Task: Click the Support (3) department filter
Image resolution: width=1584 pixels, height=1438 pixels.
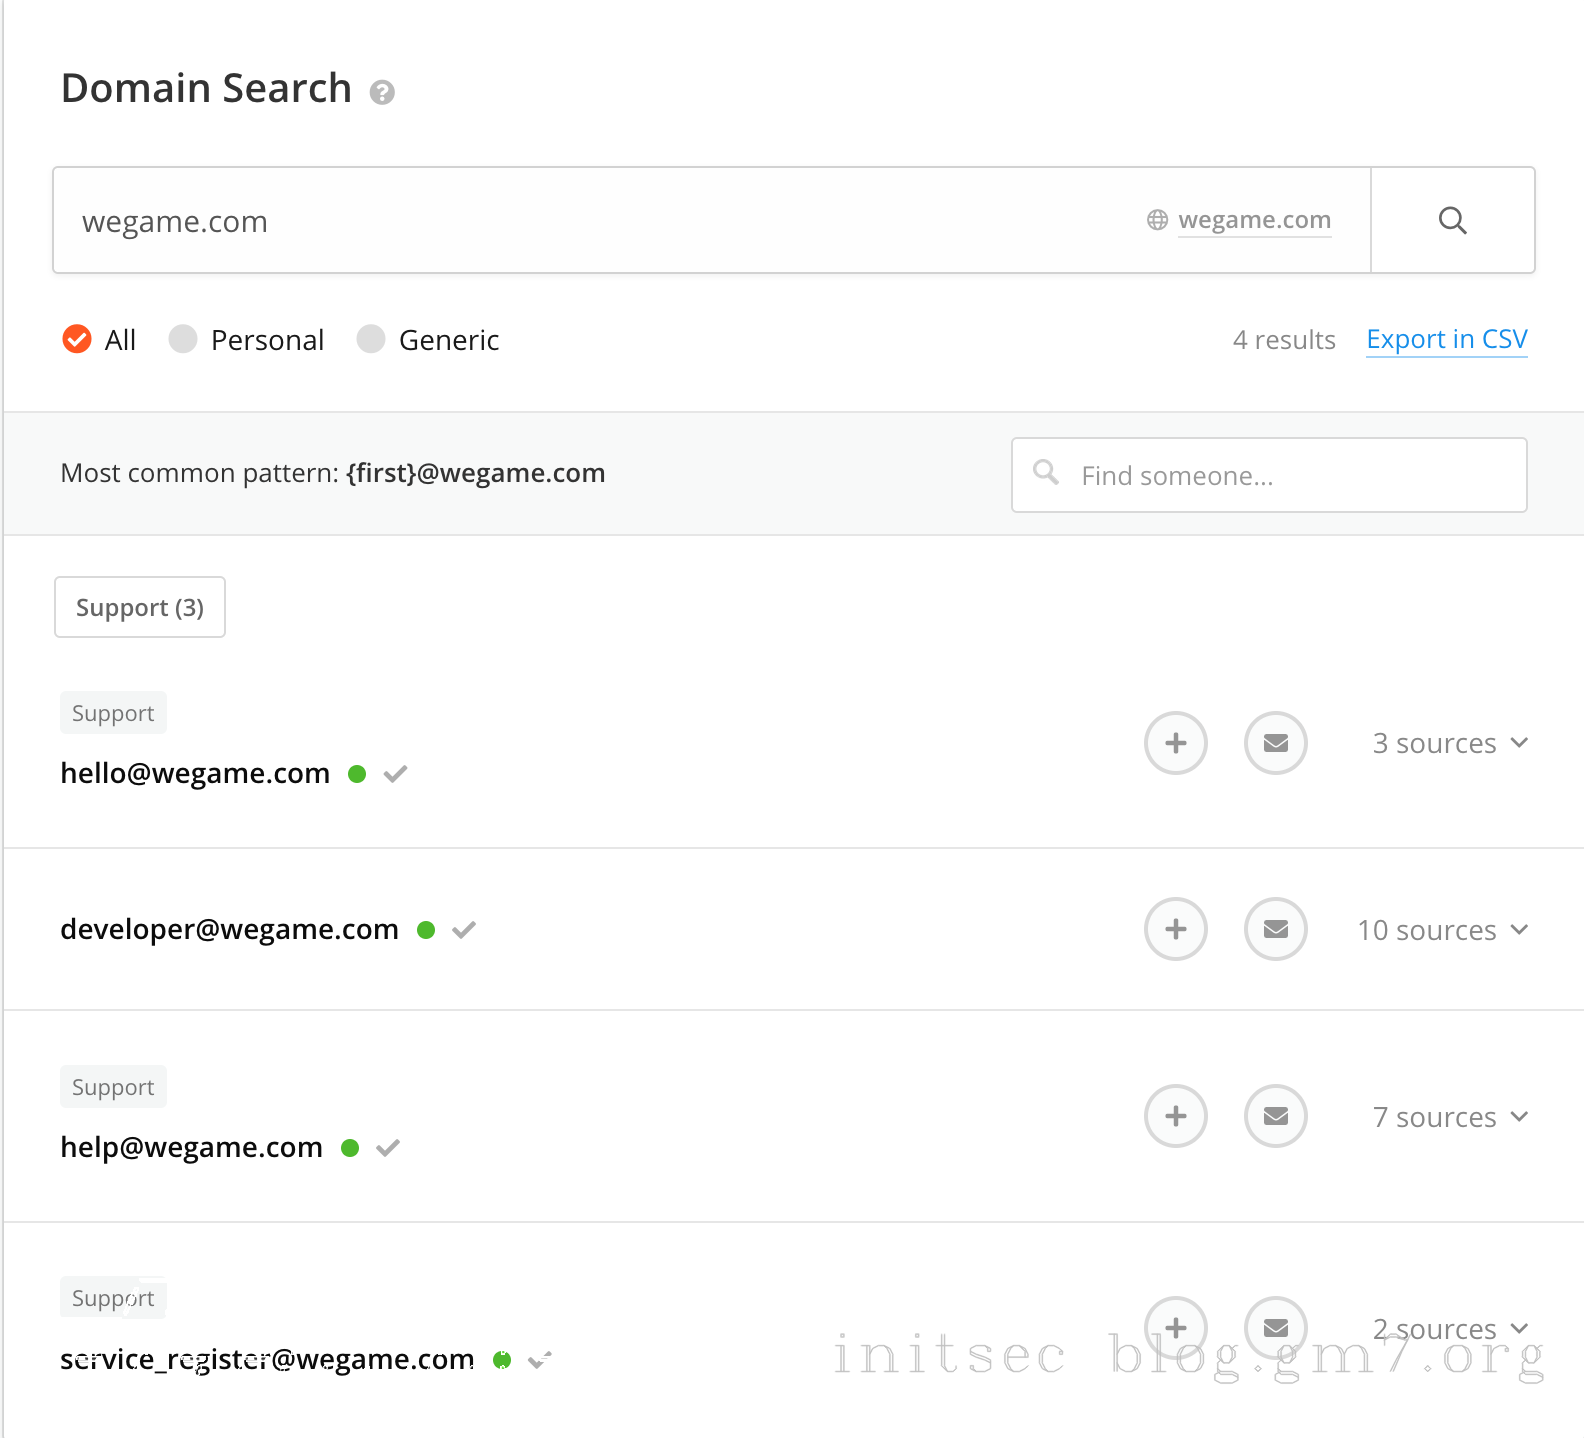Action: pos(140,607)
